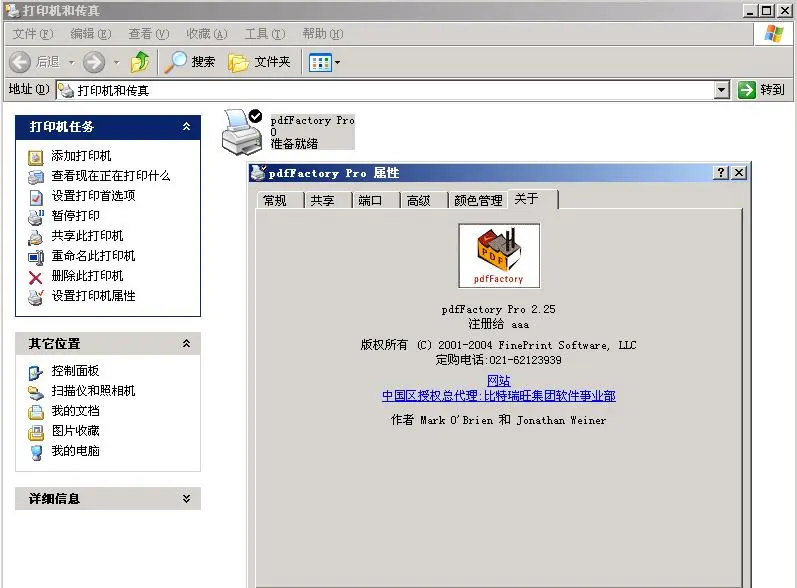Select the 关于 tab
This screenshot has height=588, width=797.
[x=533, y=199]
